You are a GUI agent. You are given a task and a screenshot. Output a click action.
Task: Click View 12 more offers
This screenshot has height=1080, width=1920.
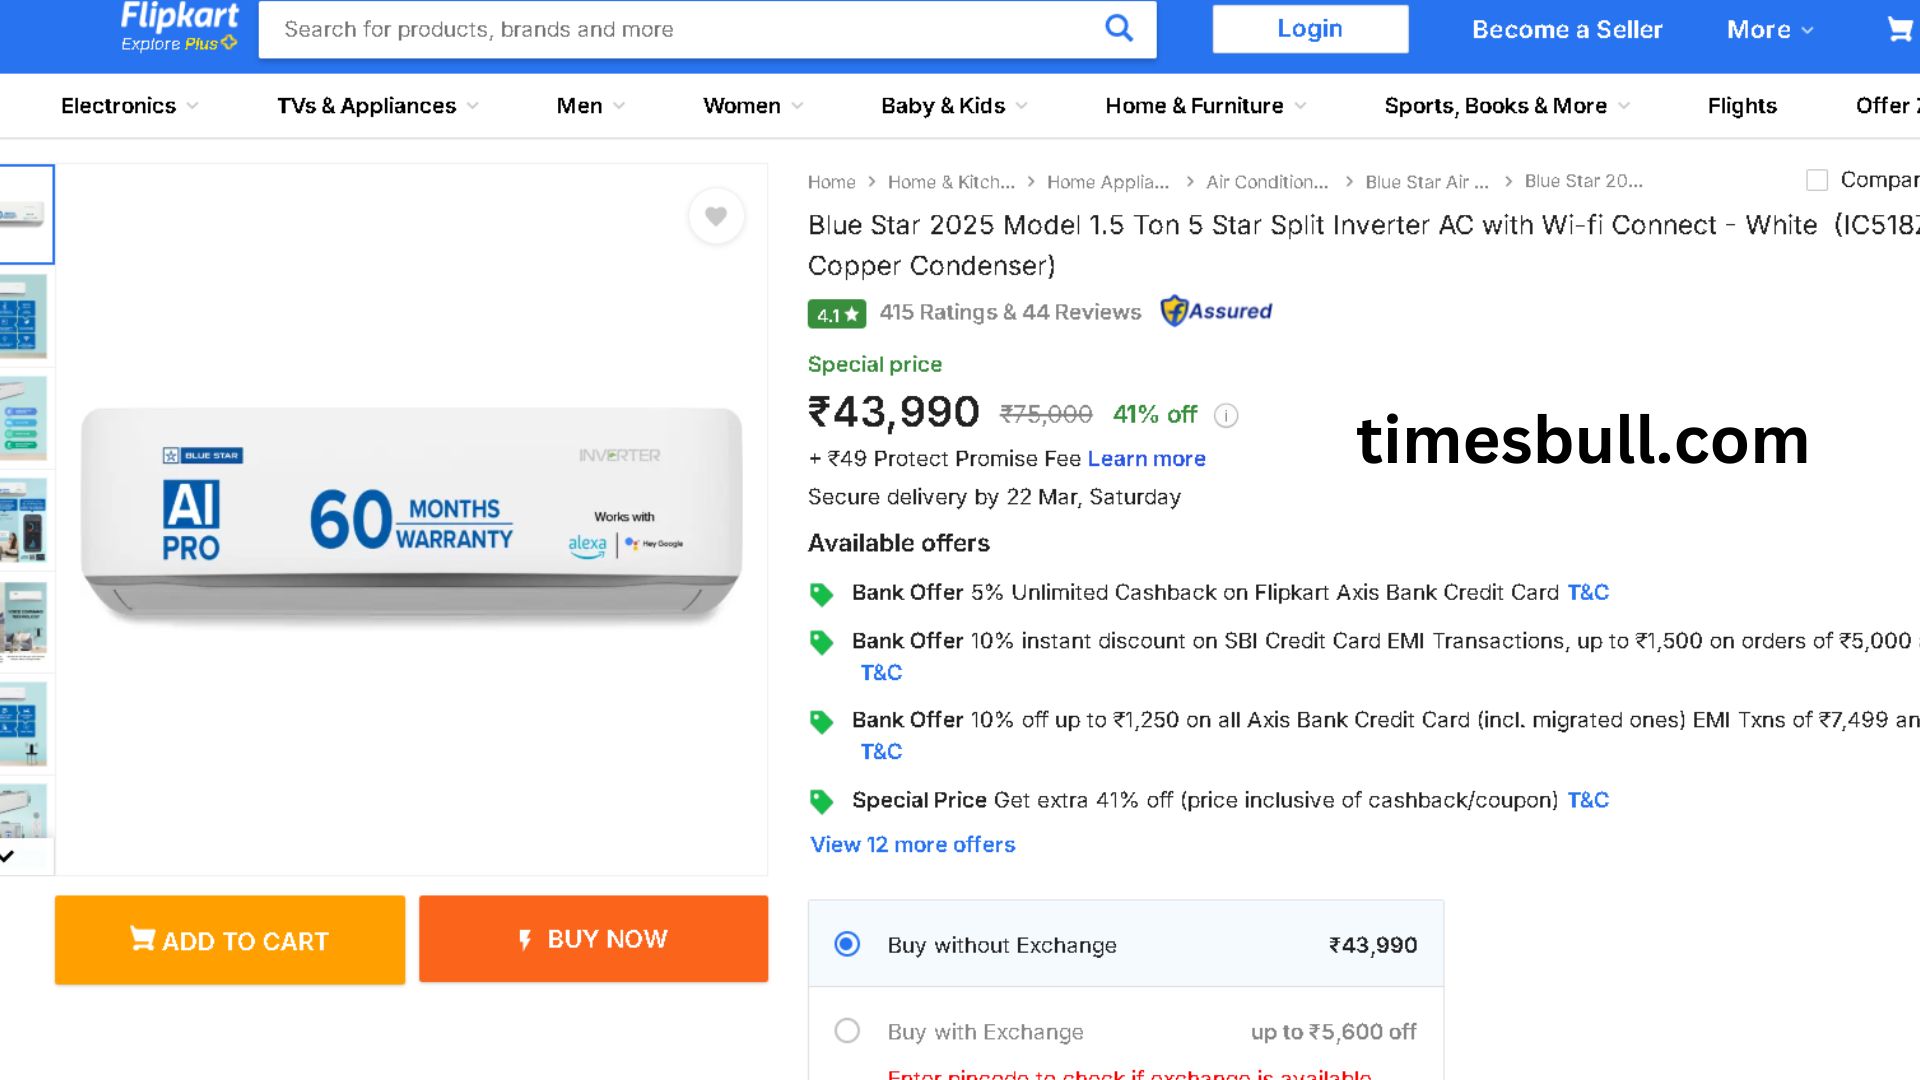(x=912, y=845)
